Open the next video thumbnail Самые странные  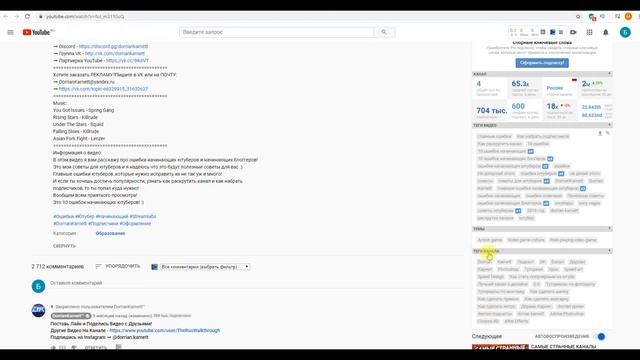(x=500, y=347)
